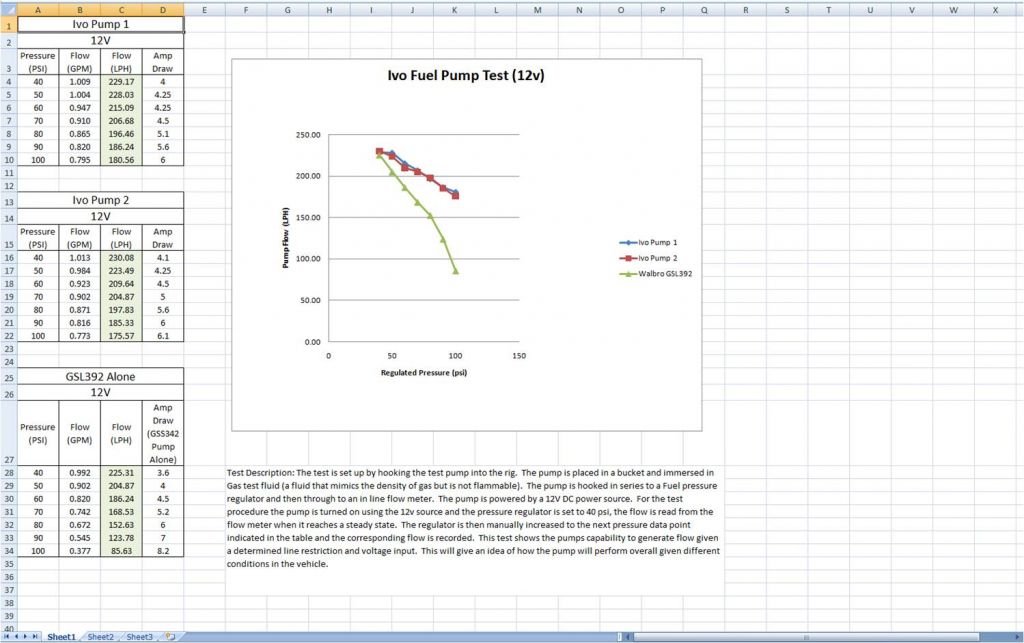Click the next sheet navigation arrow

pyautogui.click(x=26, y=636)
